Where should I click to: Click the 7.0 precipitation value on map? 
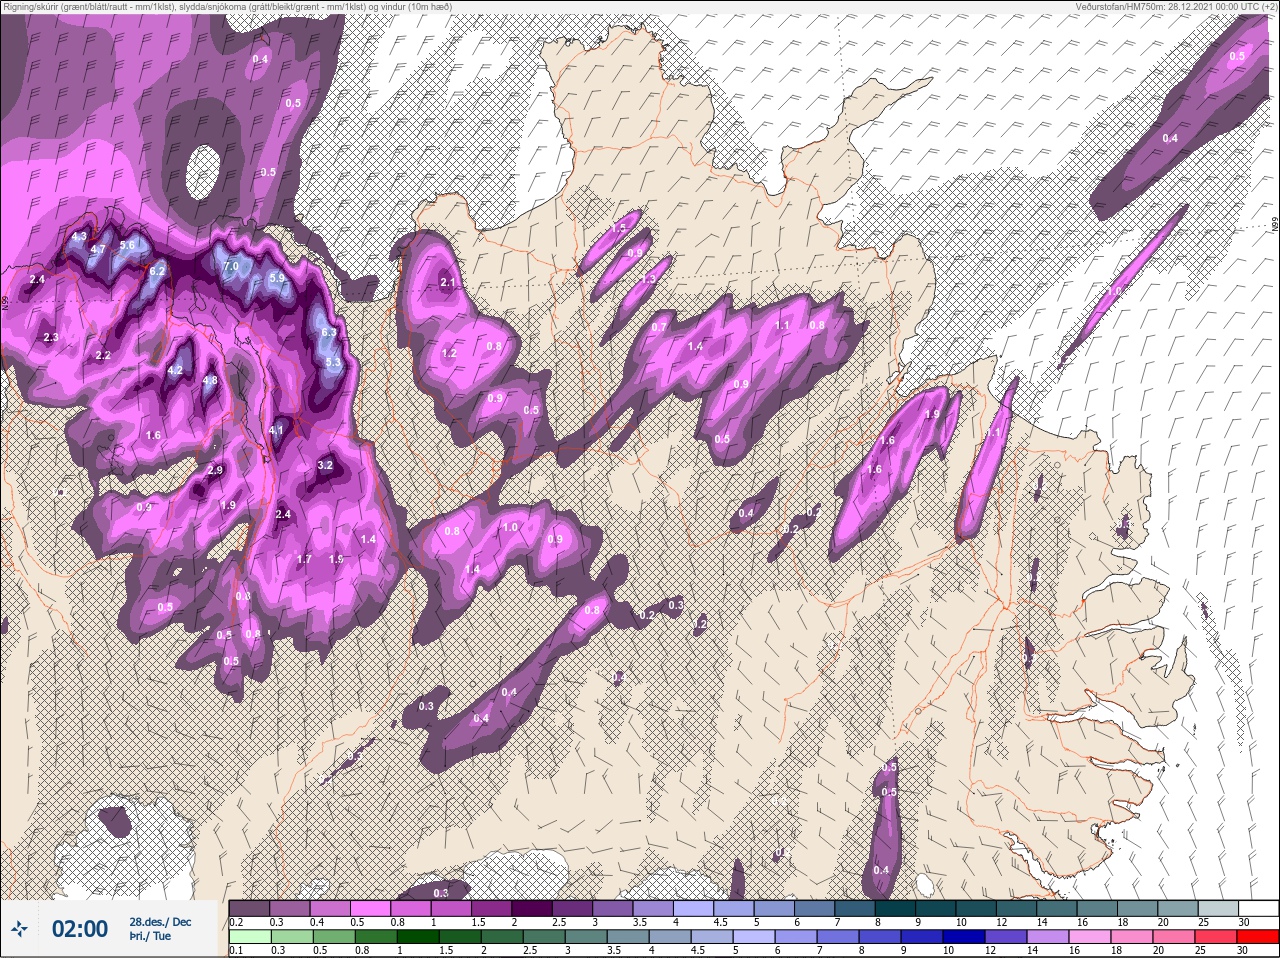(x=231, y=267)
